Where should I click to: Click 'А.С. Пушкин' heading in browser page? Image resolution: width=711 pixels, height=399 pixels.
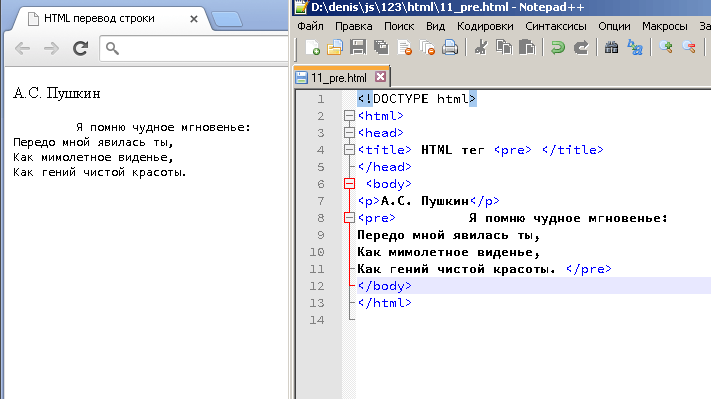click(57, 93)
